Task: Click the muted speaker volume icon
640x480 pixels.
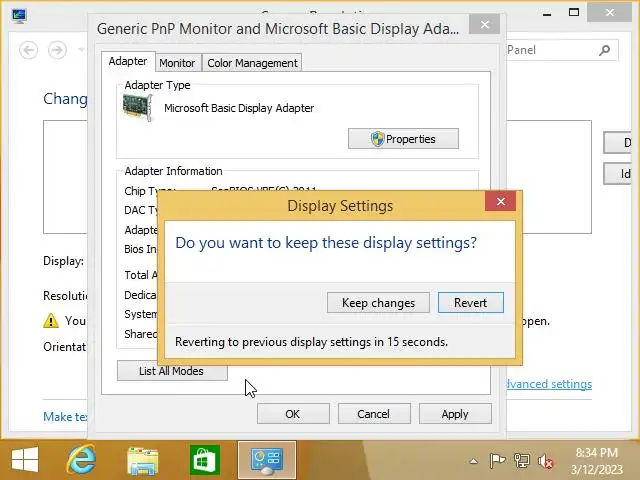Action: [x=546, y=461]
